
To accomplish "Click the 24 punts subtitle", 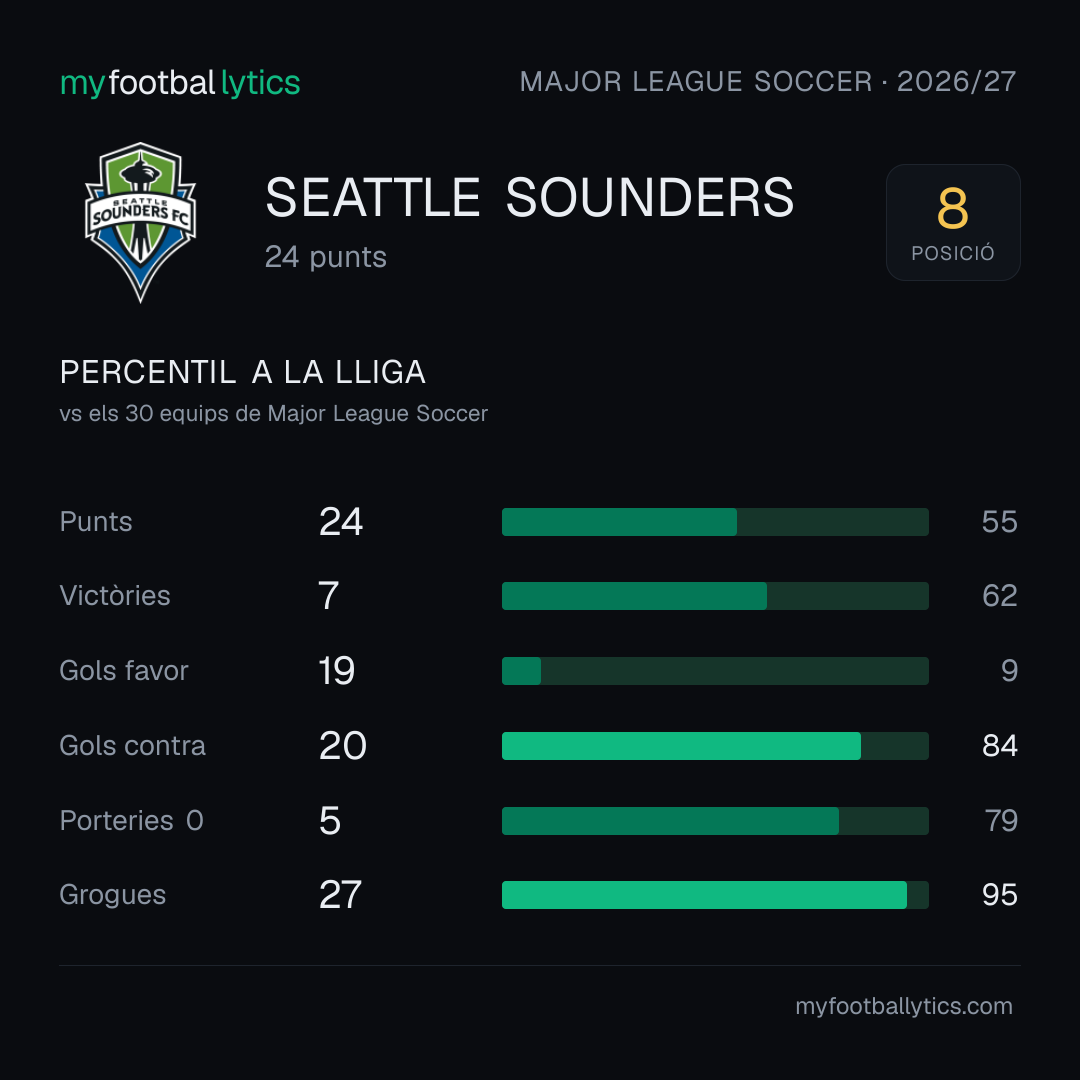I will click(326, 257).
